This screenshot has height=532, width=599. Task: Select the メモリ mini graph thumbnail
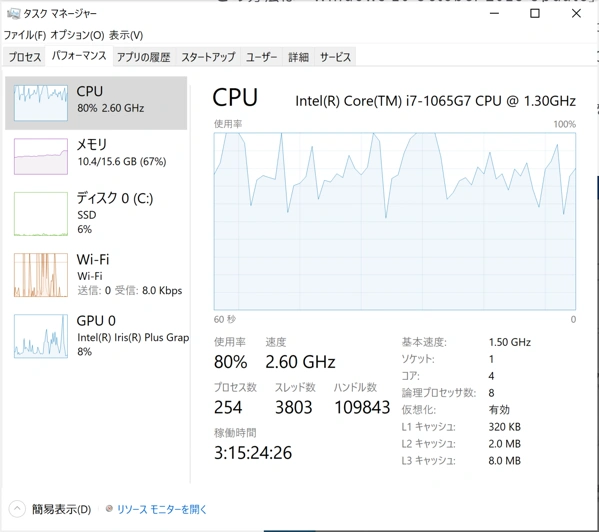41,157
